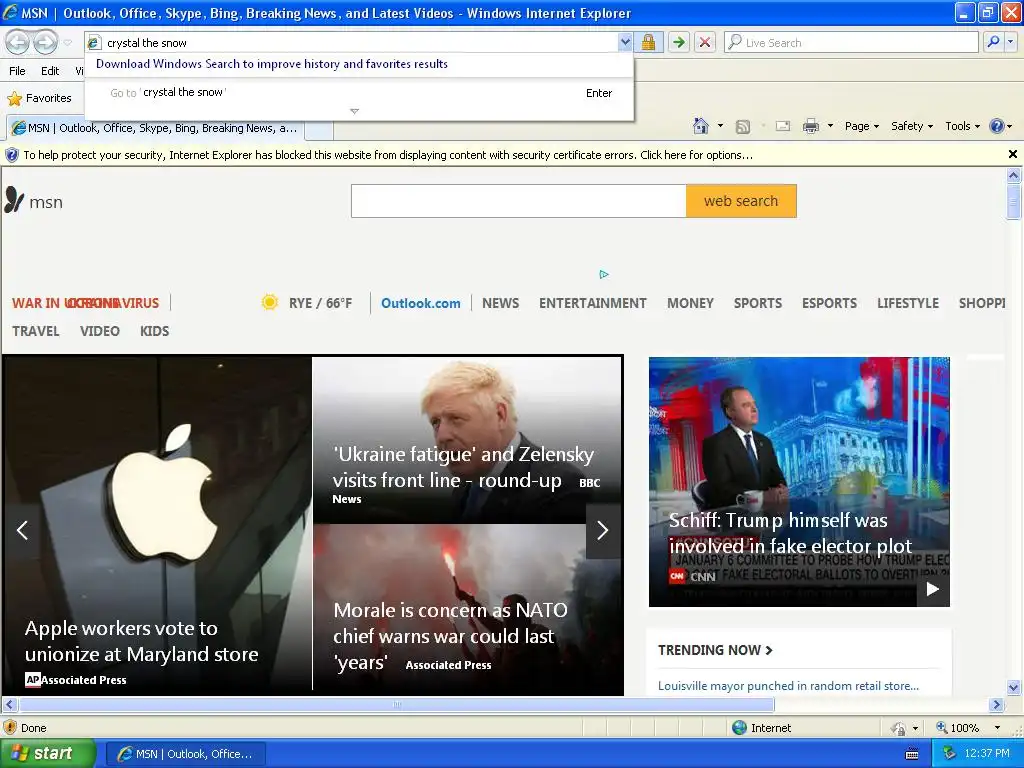Click the Favorites star button
This screenshot has height=768, width=1024.
tap(39, 98)
